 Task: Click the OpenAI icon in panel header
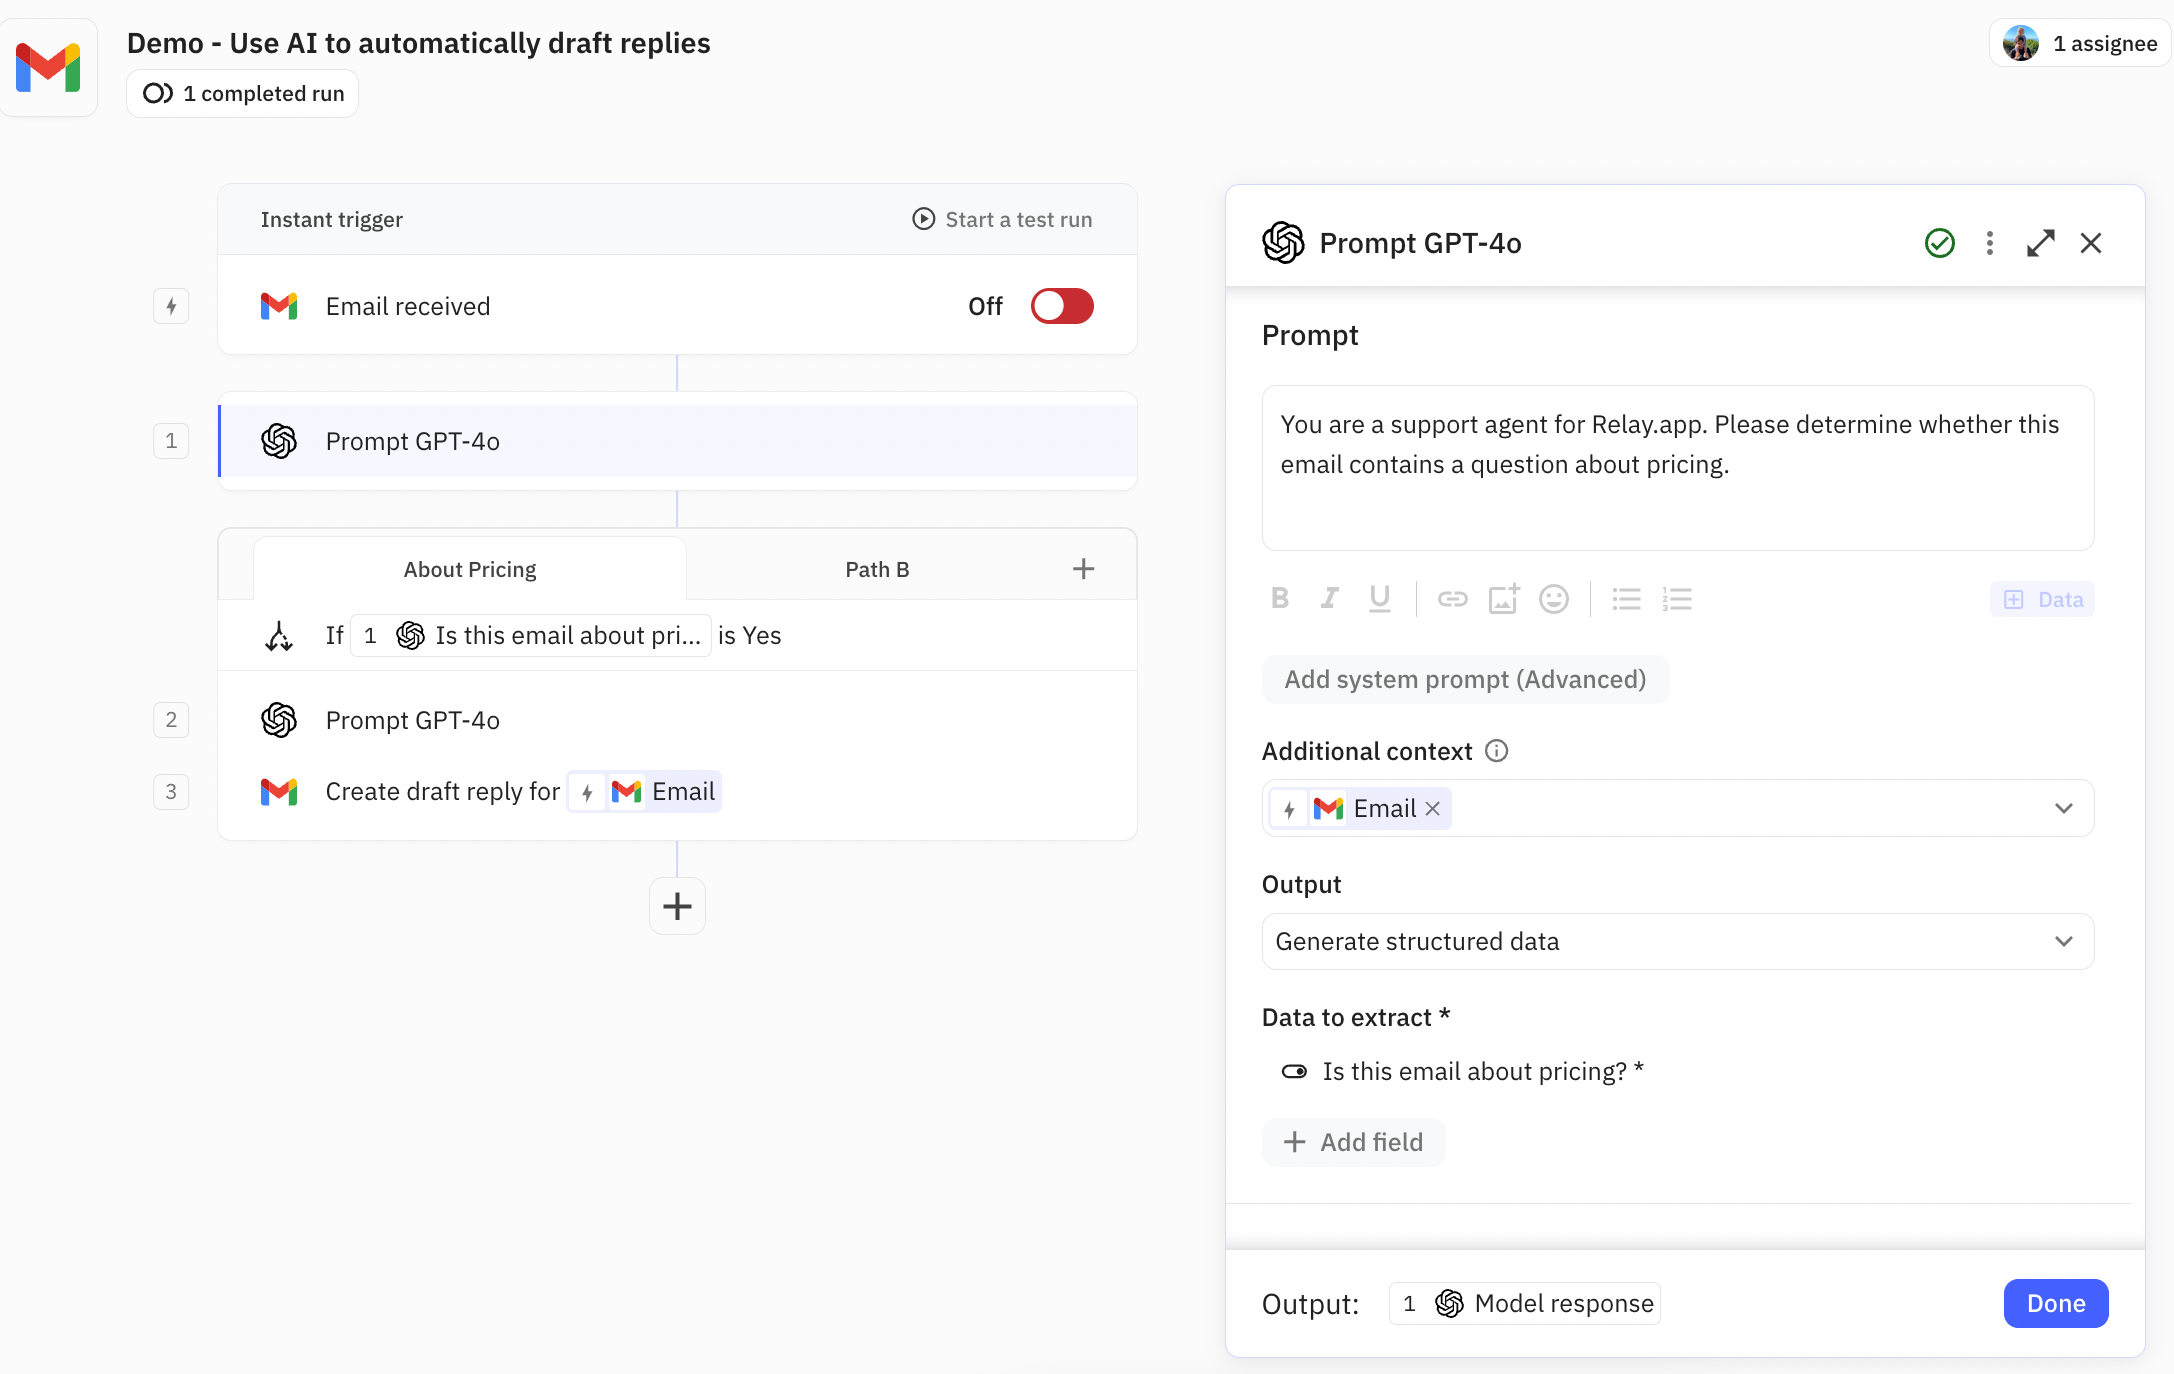tap(1283, 243)
